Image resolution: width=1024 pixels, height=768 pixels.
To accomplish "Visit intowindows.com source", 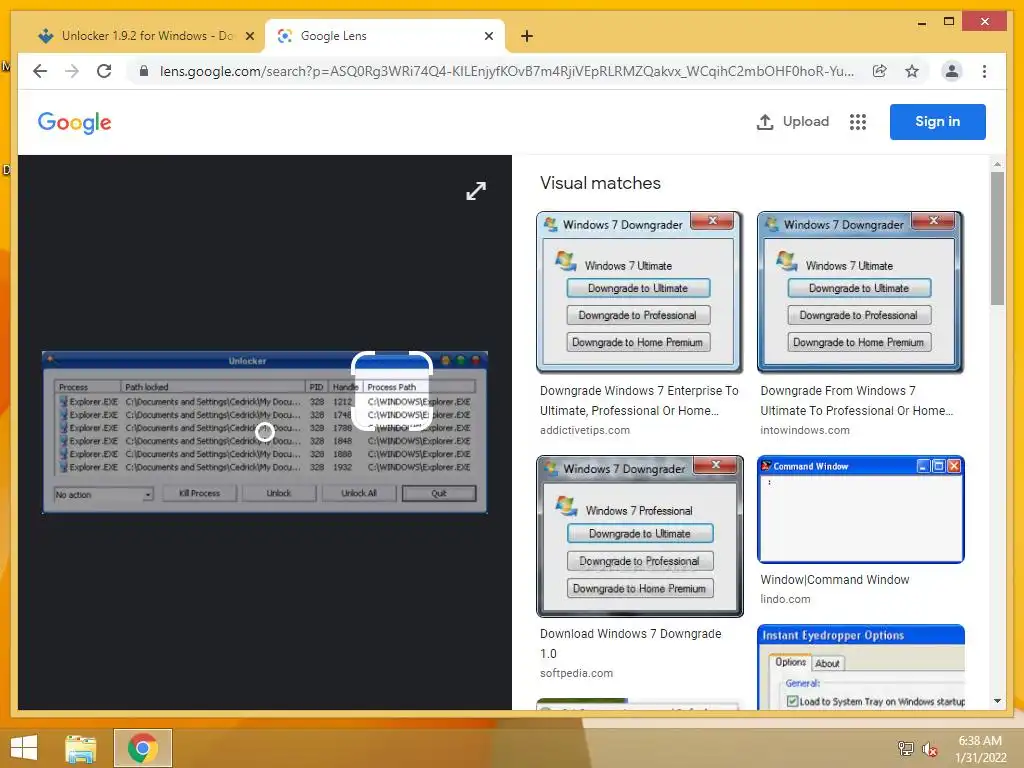I will [805, 430].
